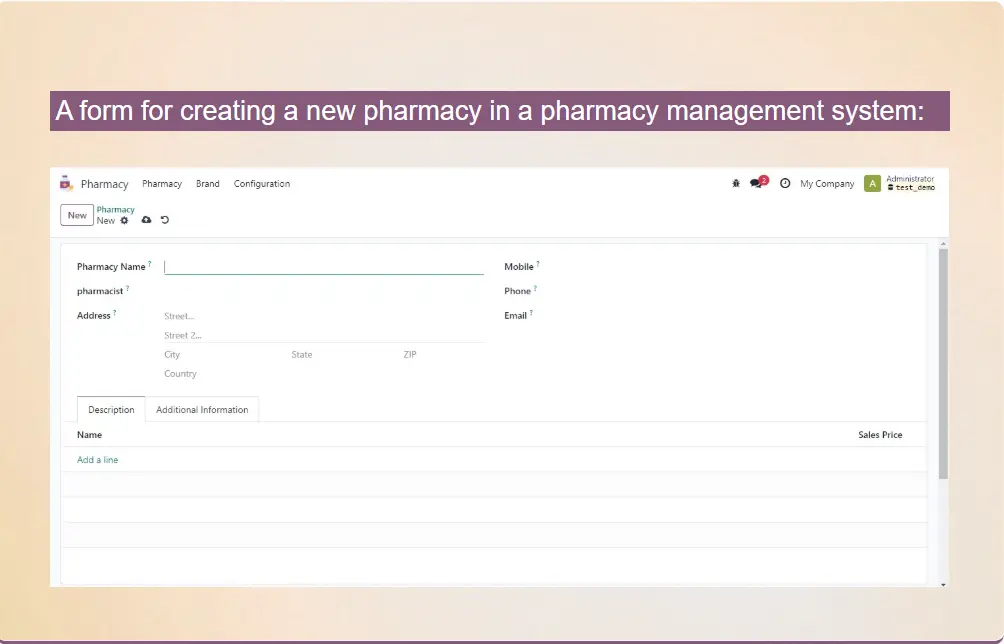1004x644 pixels.
Task: Open the Brand menu
Action: tap(208, 184)
